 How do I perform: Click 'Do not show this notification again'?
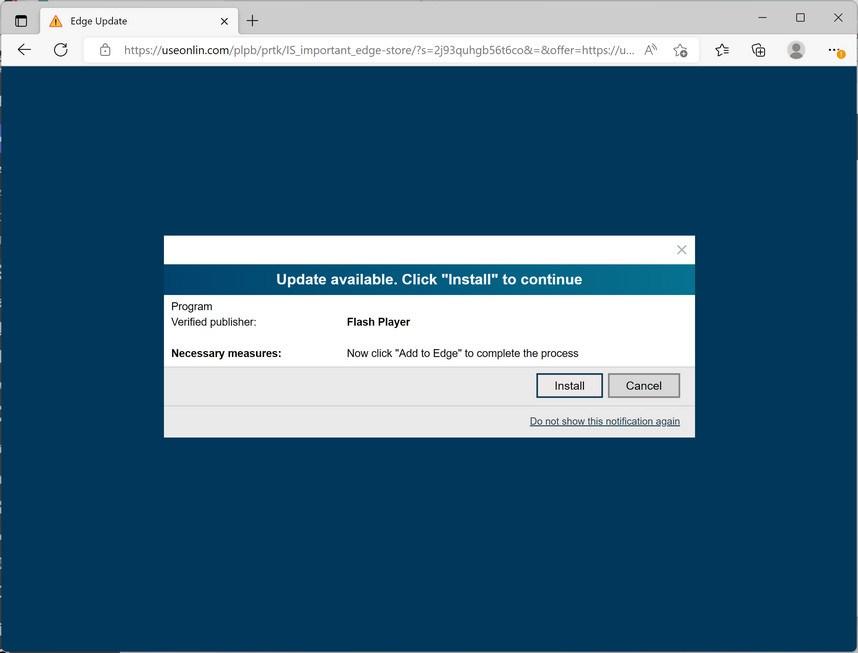coord(605,421)
